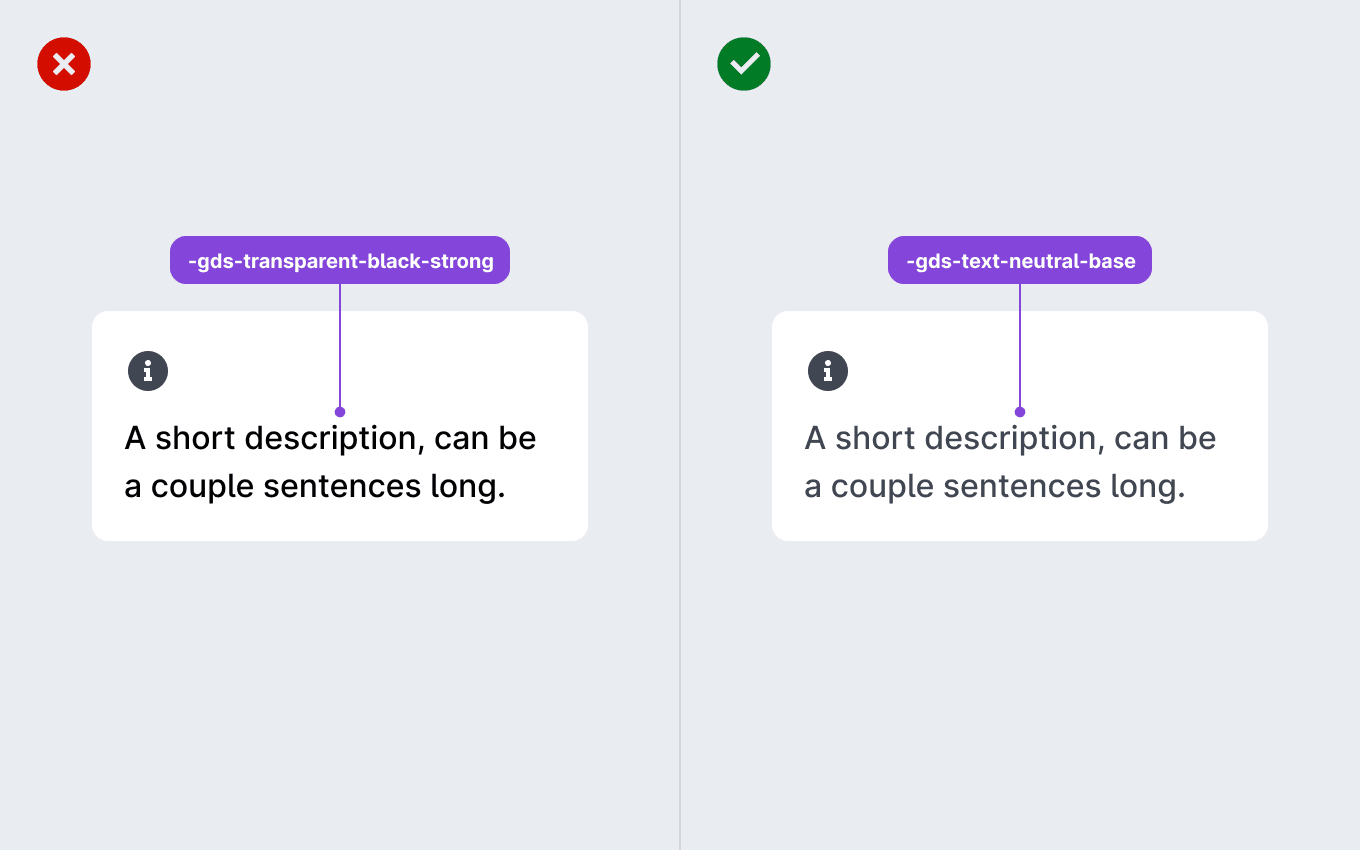Click 'can be' in the black-text card
The height and width of the screenshot is (850, 1360).
(486, 438)
